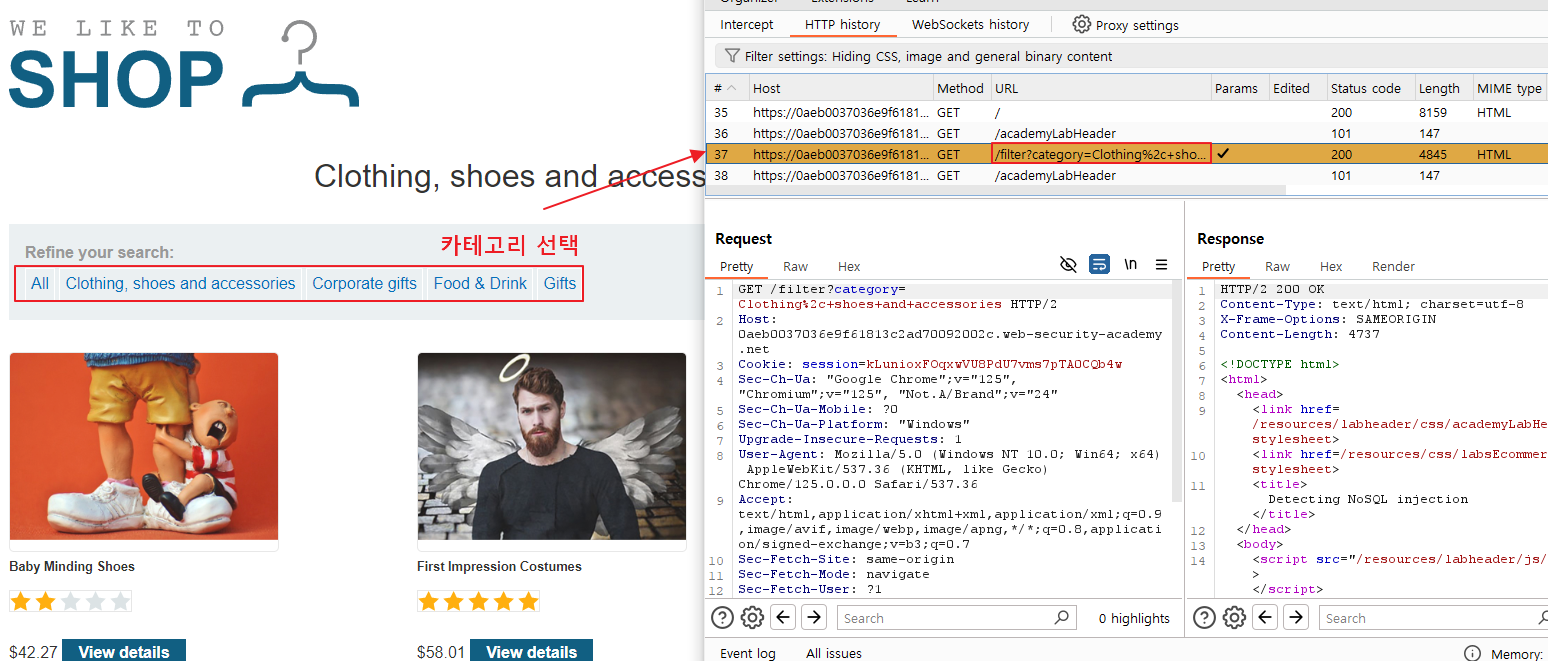
Task: Sort by the Host column header
Action: point(840,88)
